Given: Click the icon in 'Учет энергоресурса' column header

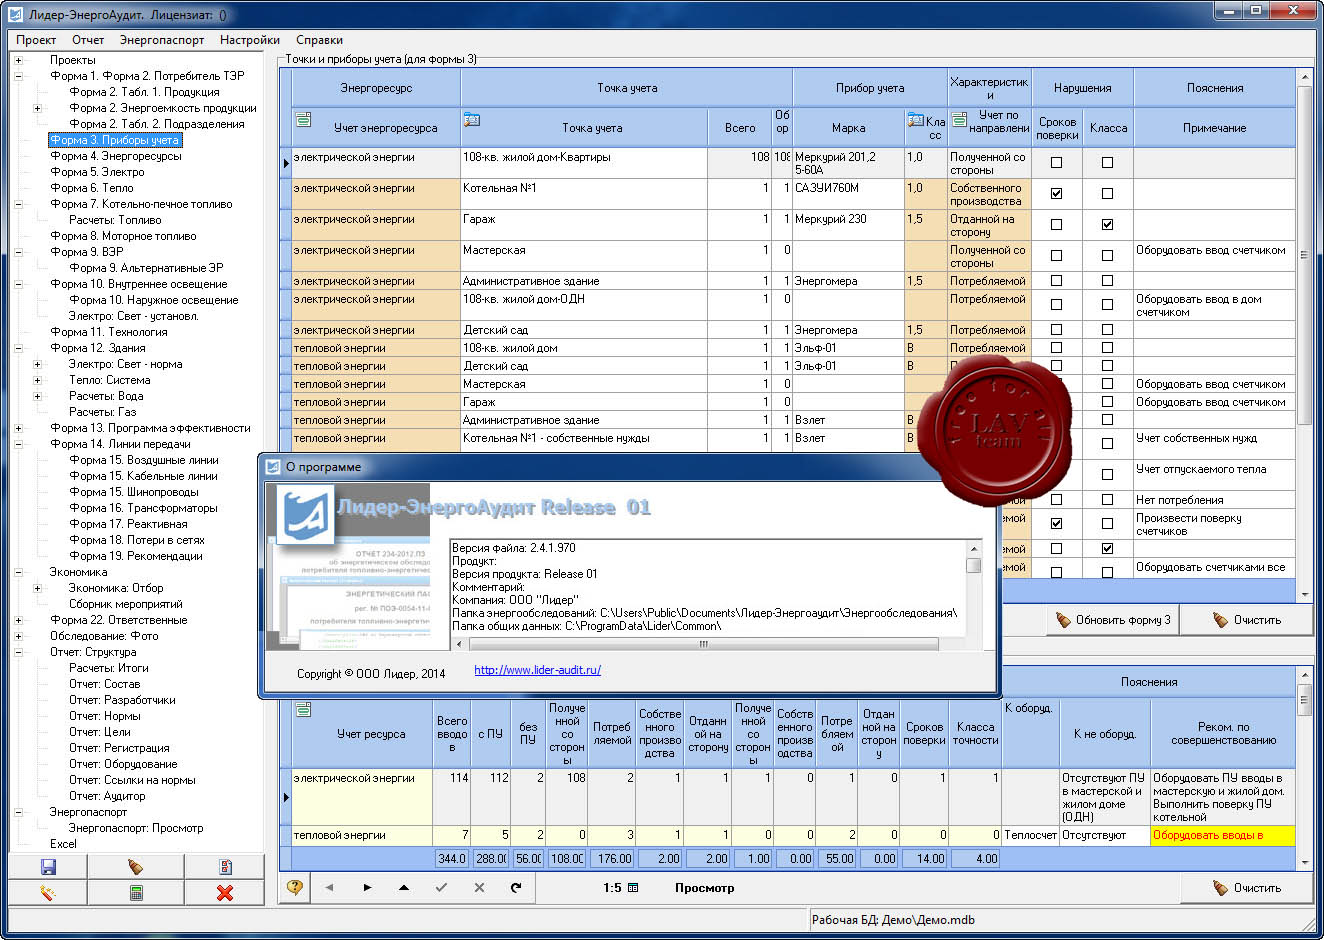Looking at the screenshot, I should pyautogui.click(x=304, y=120).
